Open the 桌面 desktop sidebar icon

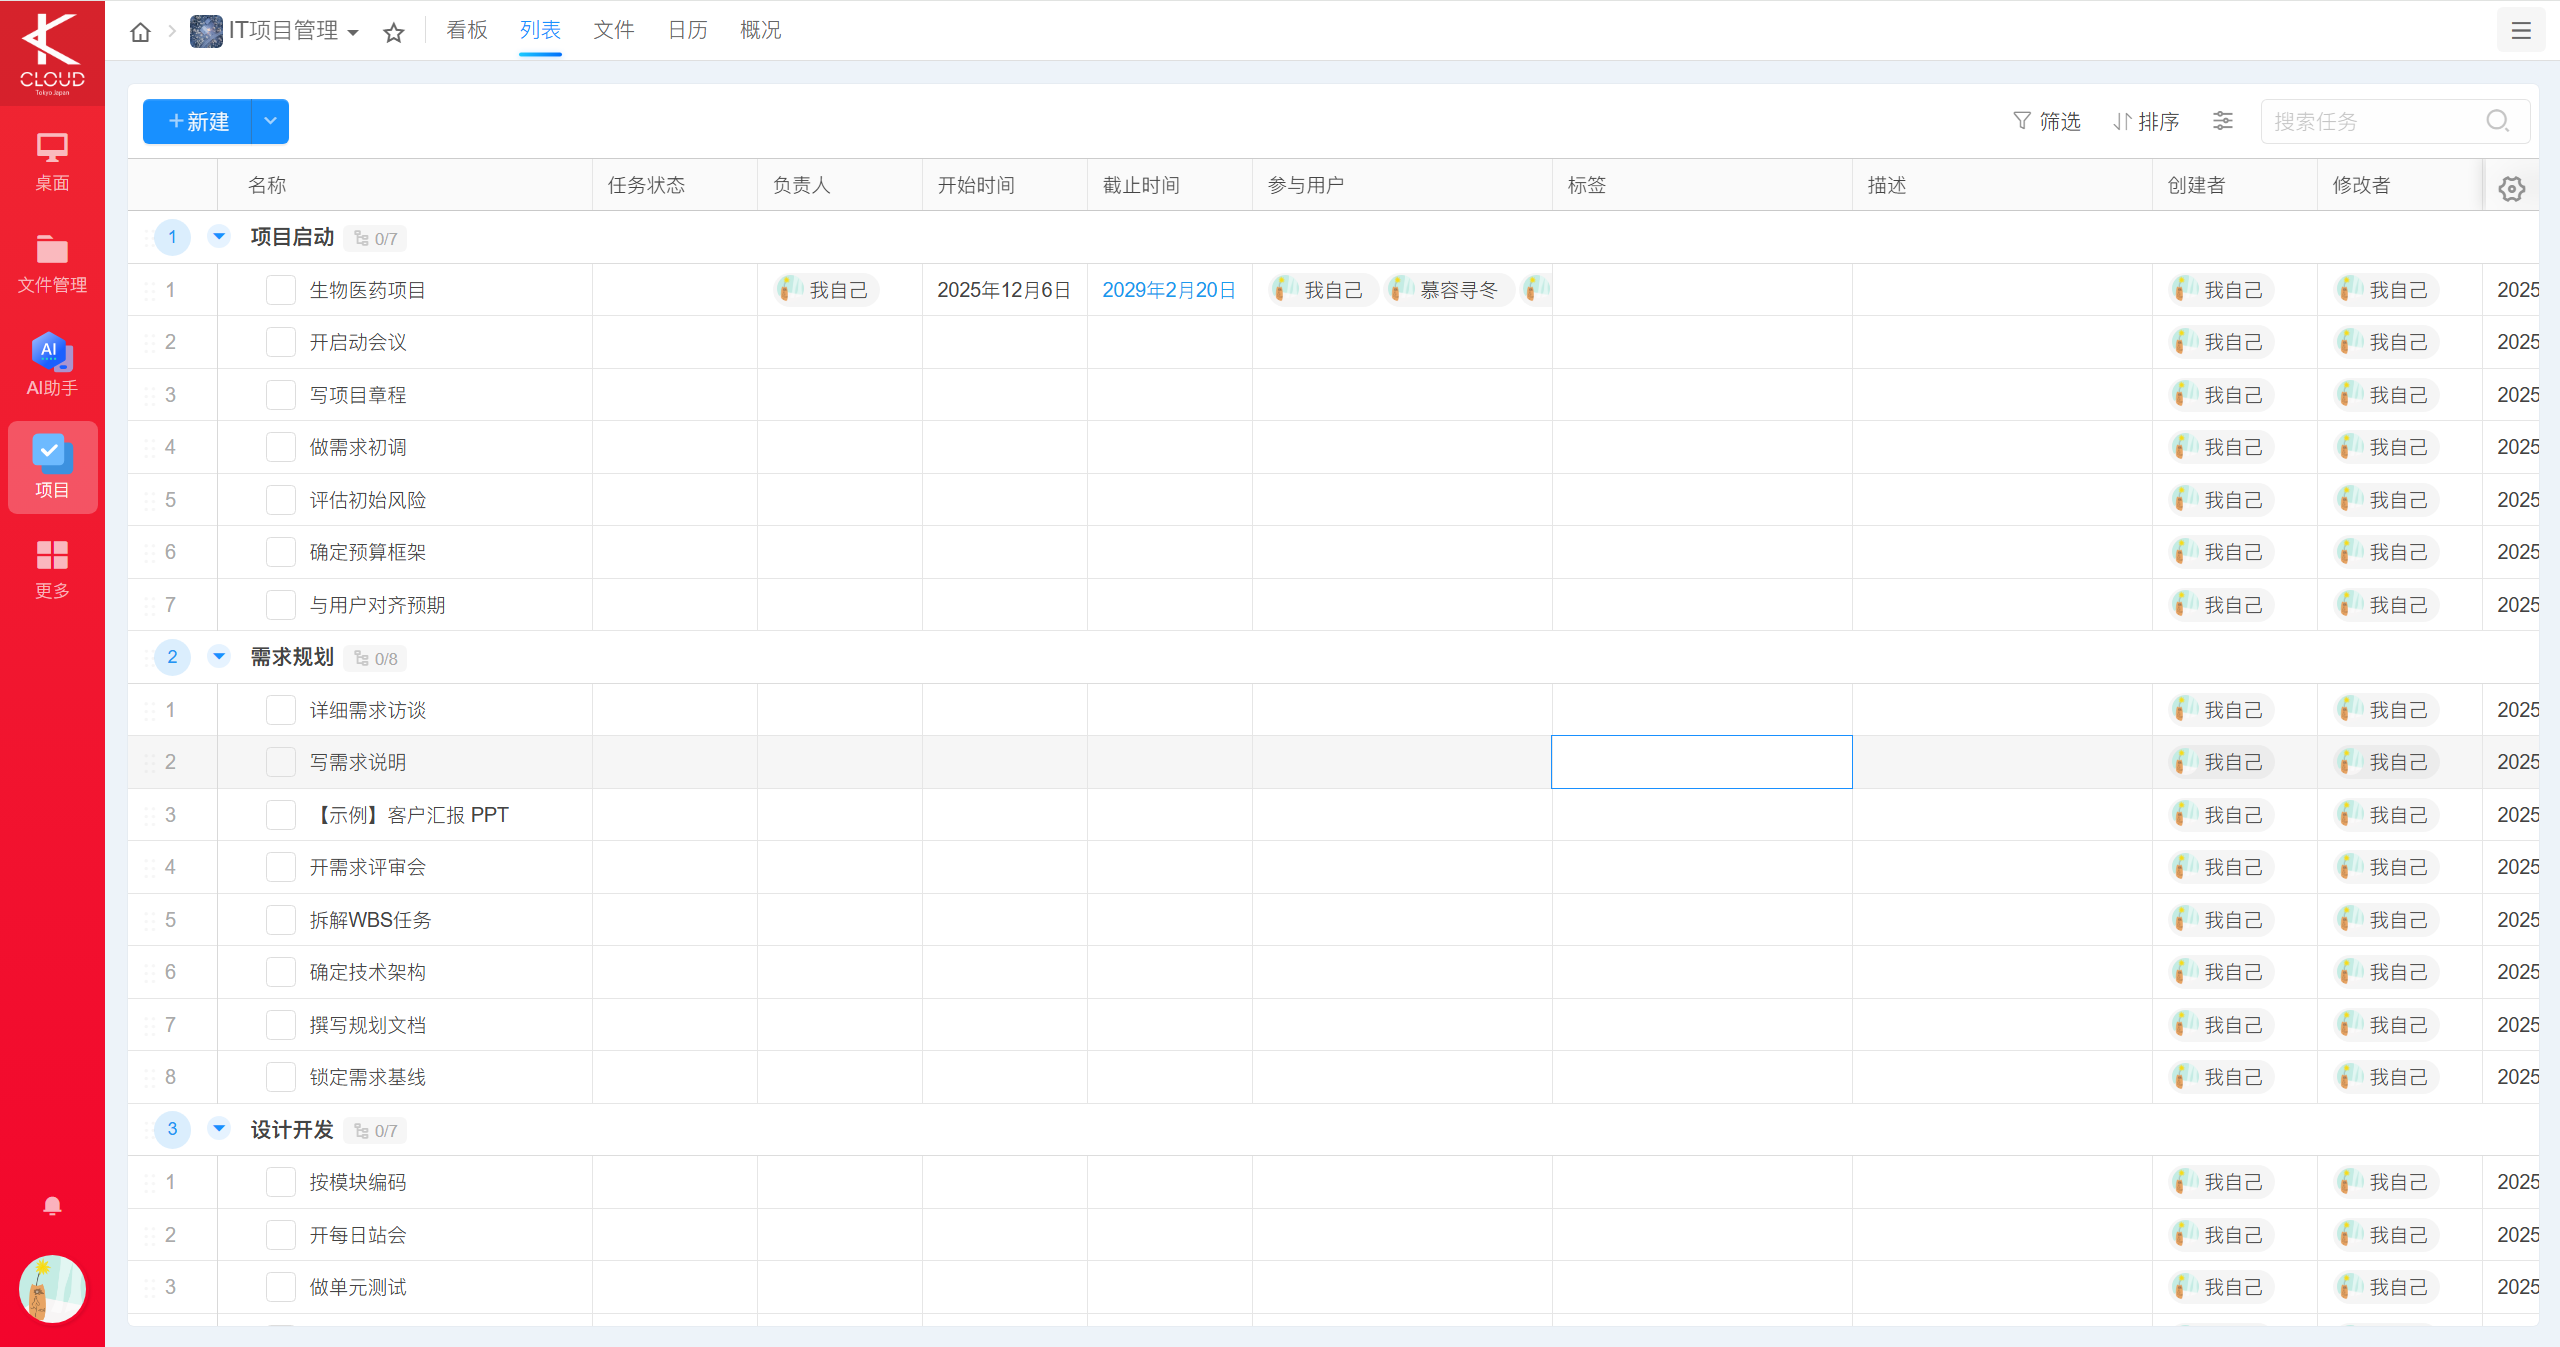[52, 162]
